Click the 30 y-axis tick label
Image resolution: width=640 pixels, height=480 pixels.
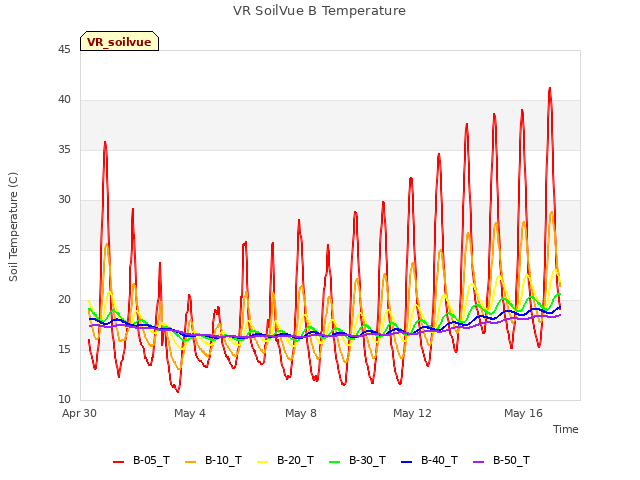[64, 200]
